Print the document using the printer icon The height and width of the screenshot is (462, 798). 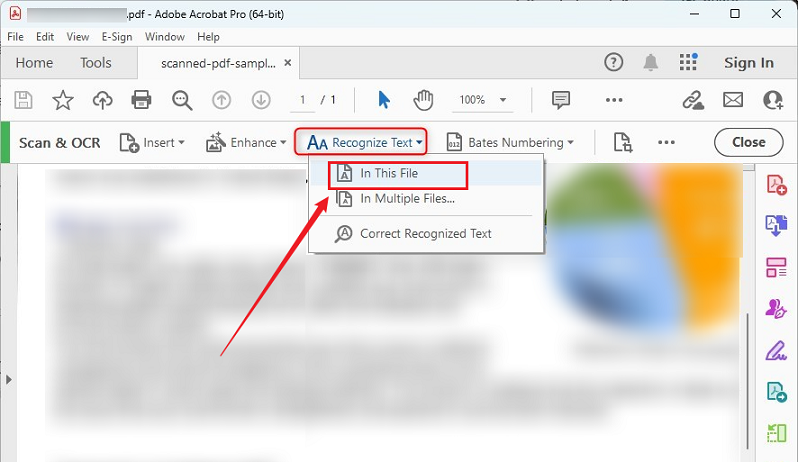141,100
